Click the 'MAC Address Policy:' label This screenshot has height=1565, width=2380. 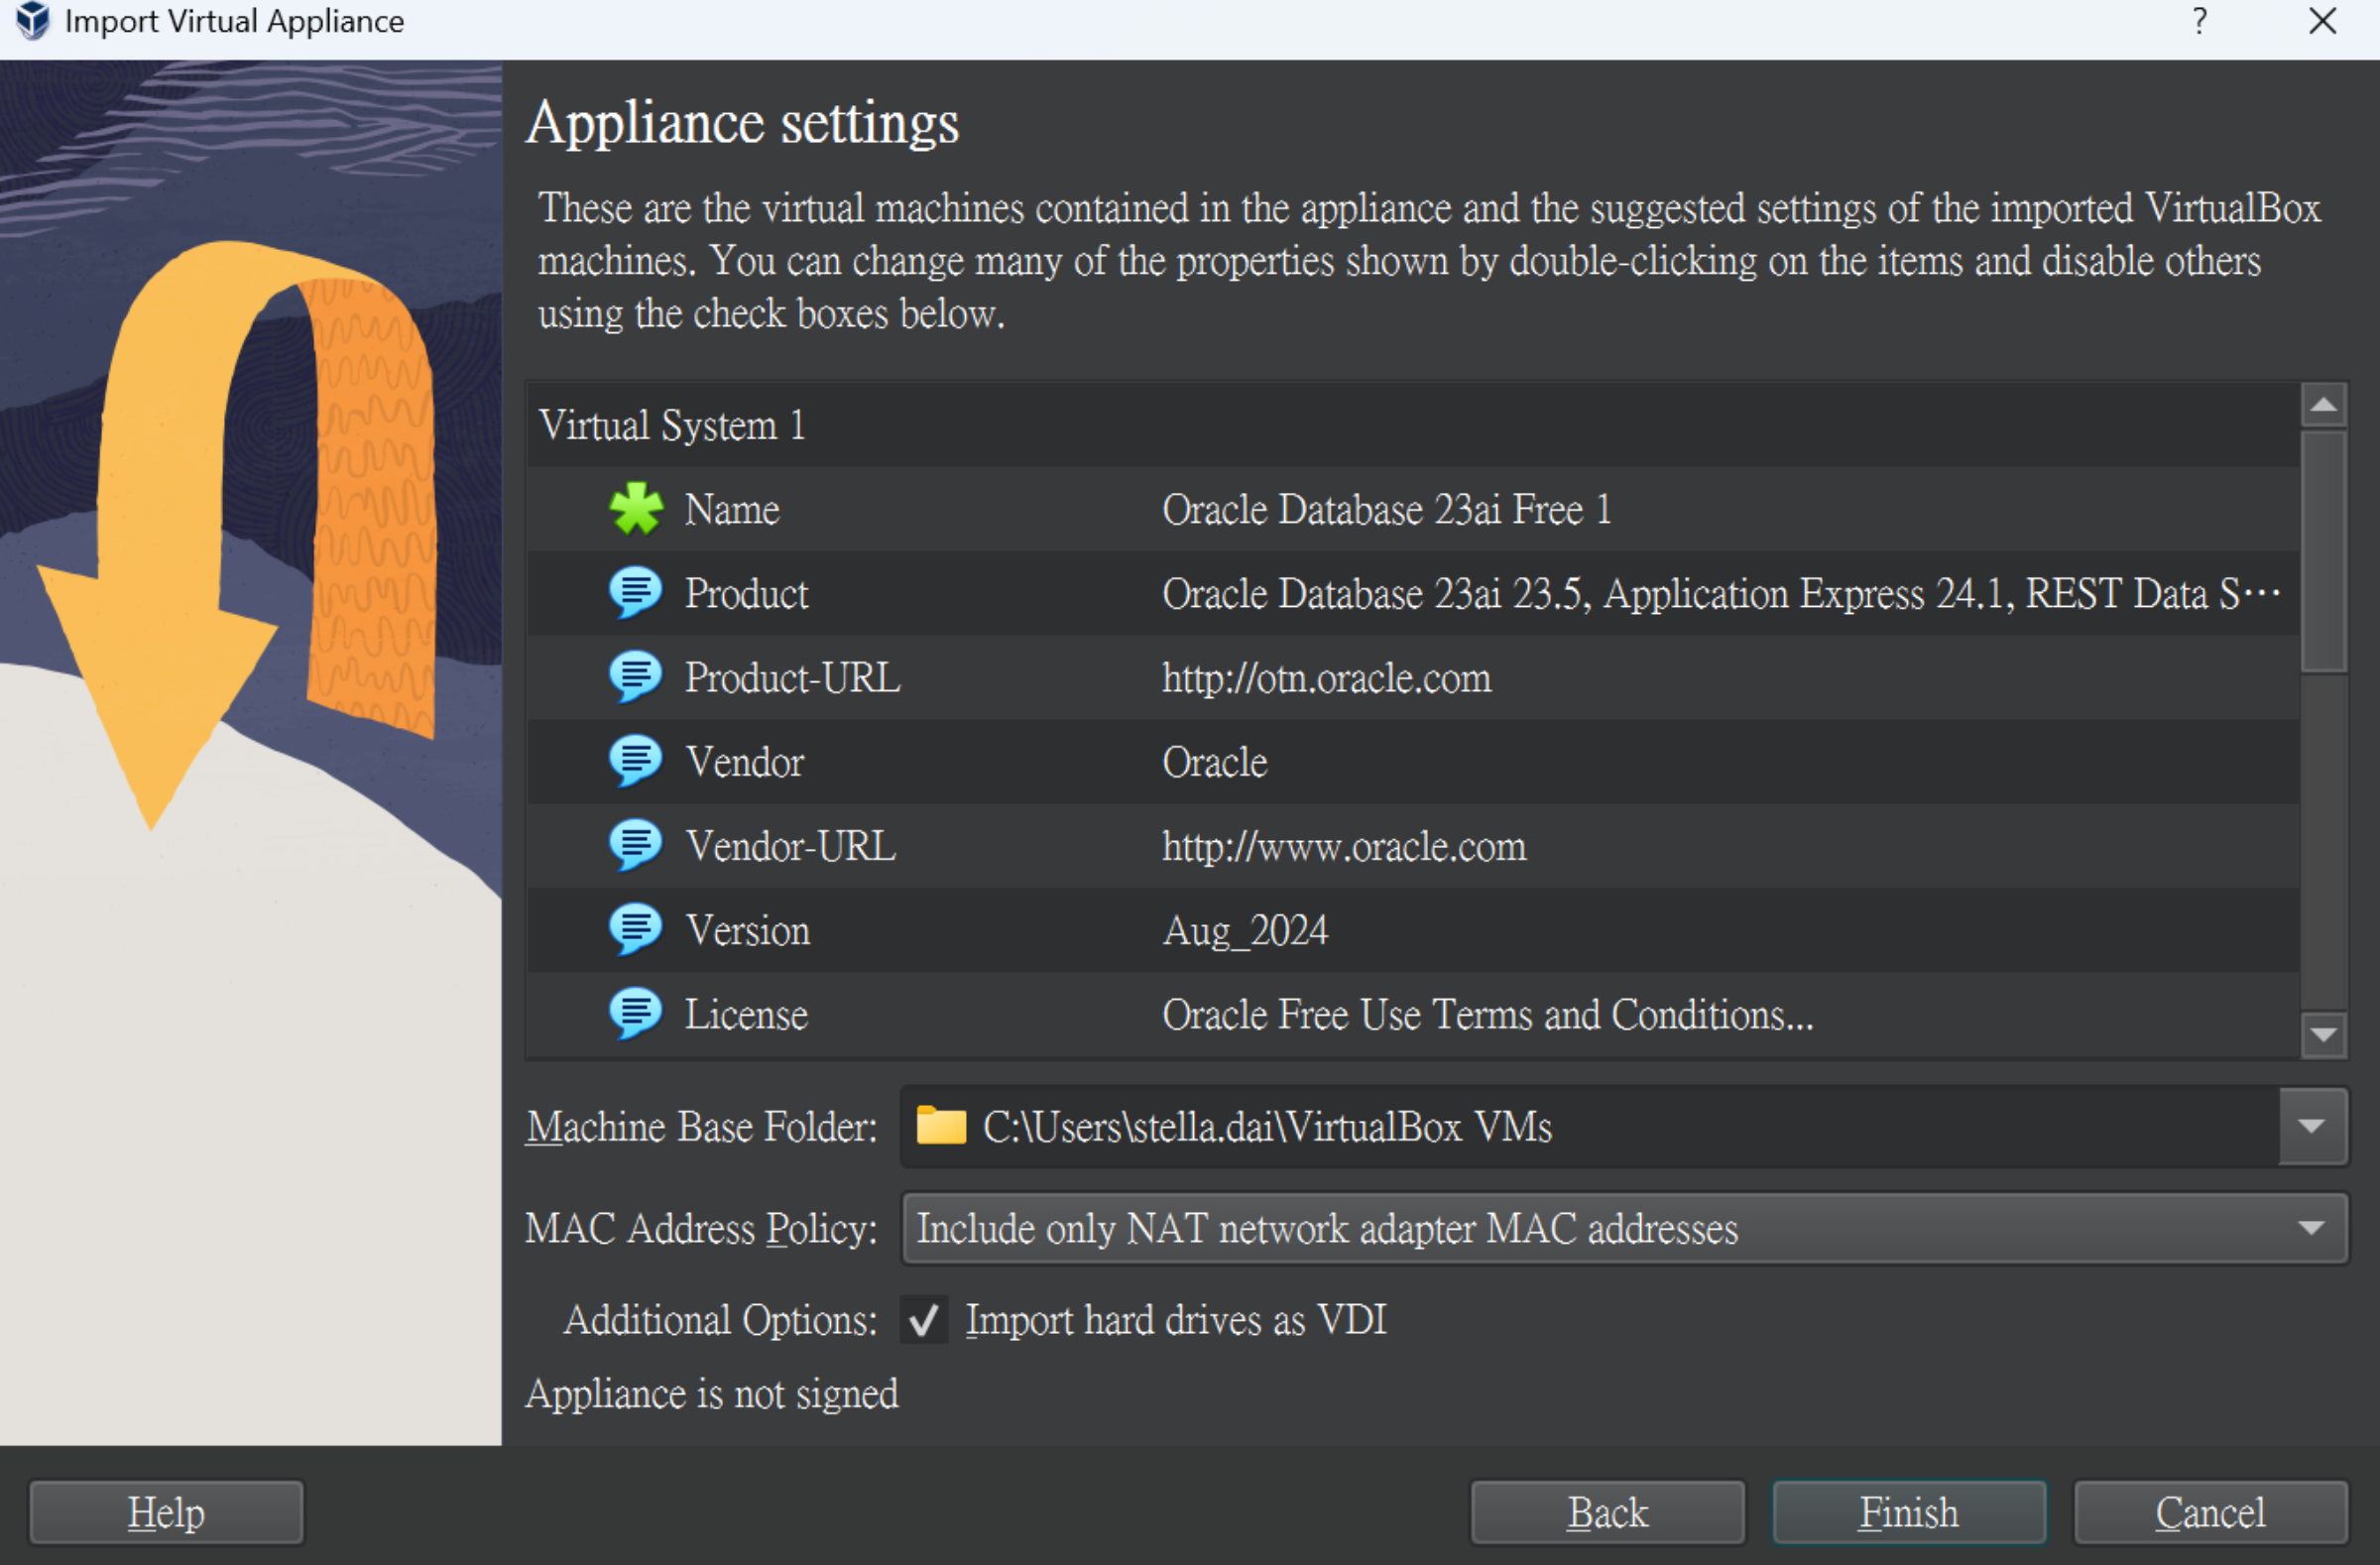pyautogui.click(x=702, y=1228)
